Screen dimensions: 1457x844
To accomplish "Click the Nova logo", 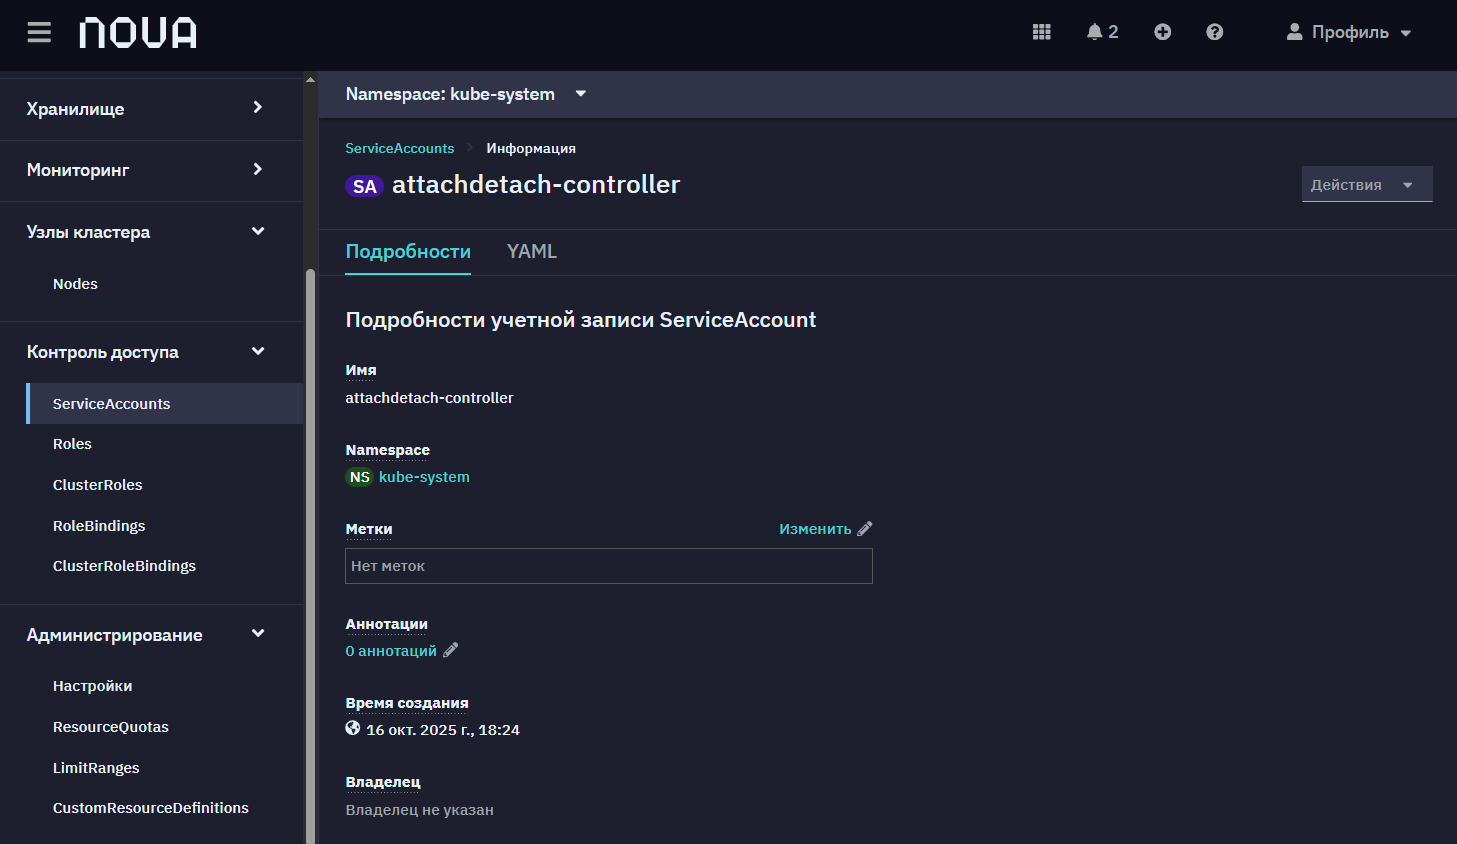I will pos(138,33).
